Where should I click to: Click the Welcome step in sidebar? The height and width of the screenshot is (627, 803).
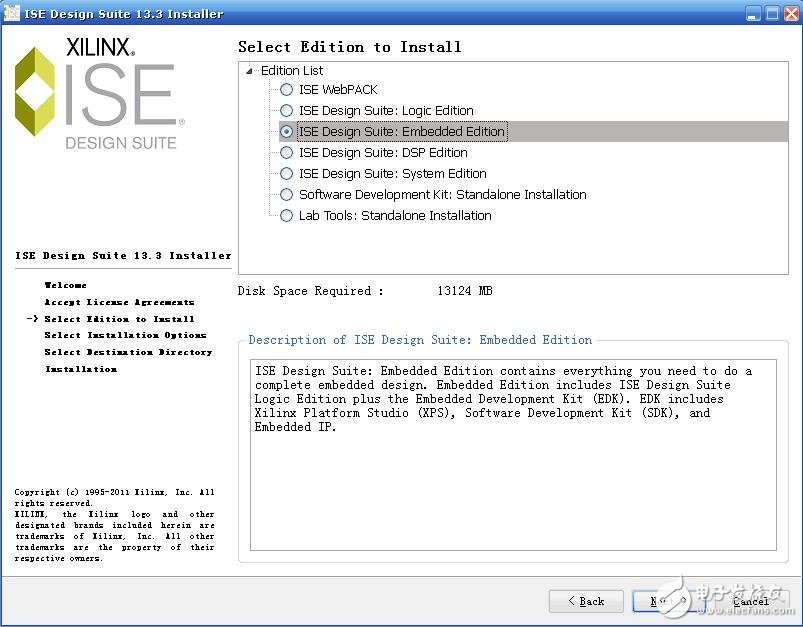tap(66, 286)
